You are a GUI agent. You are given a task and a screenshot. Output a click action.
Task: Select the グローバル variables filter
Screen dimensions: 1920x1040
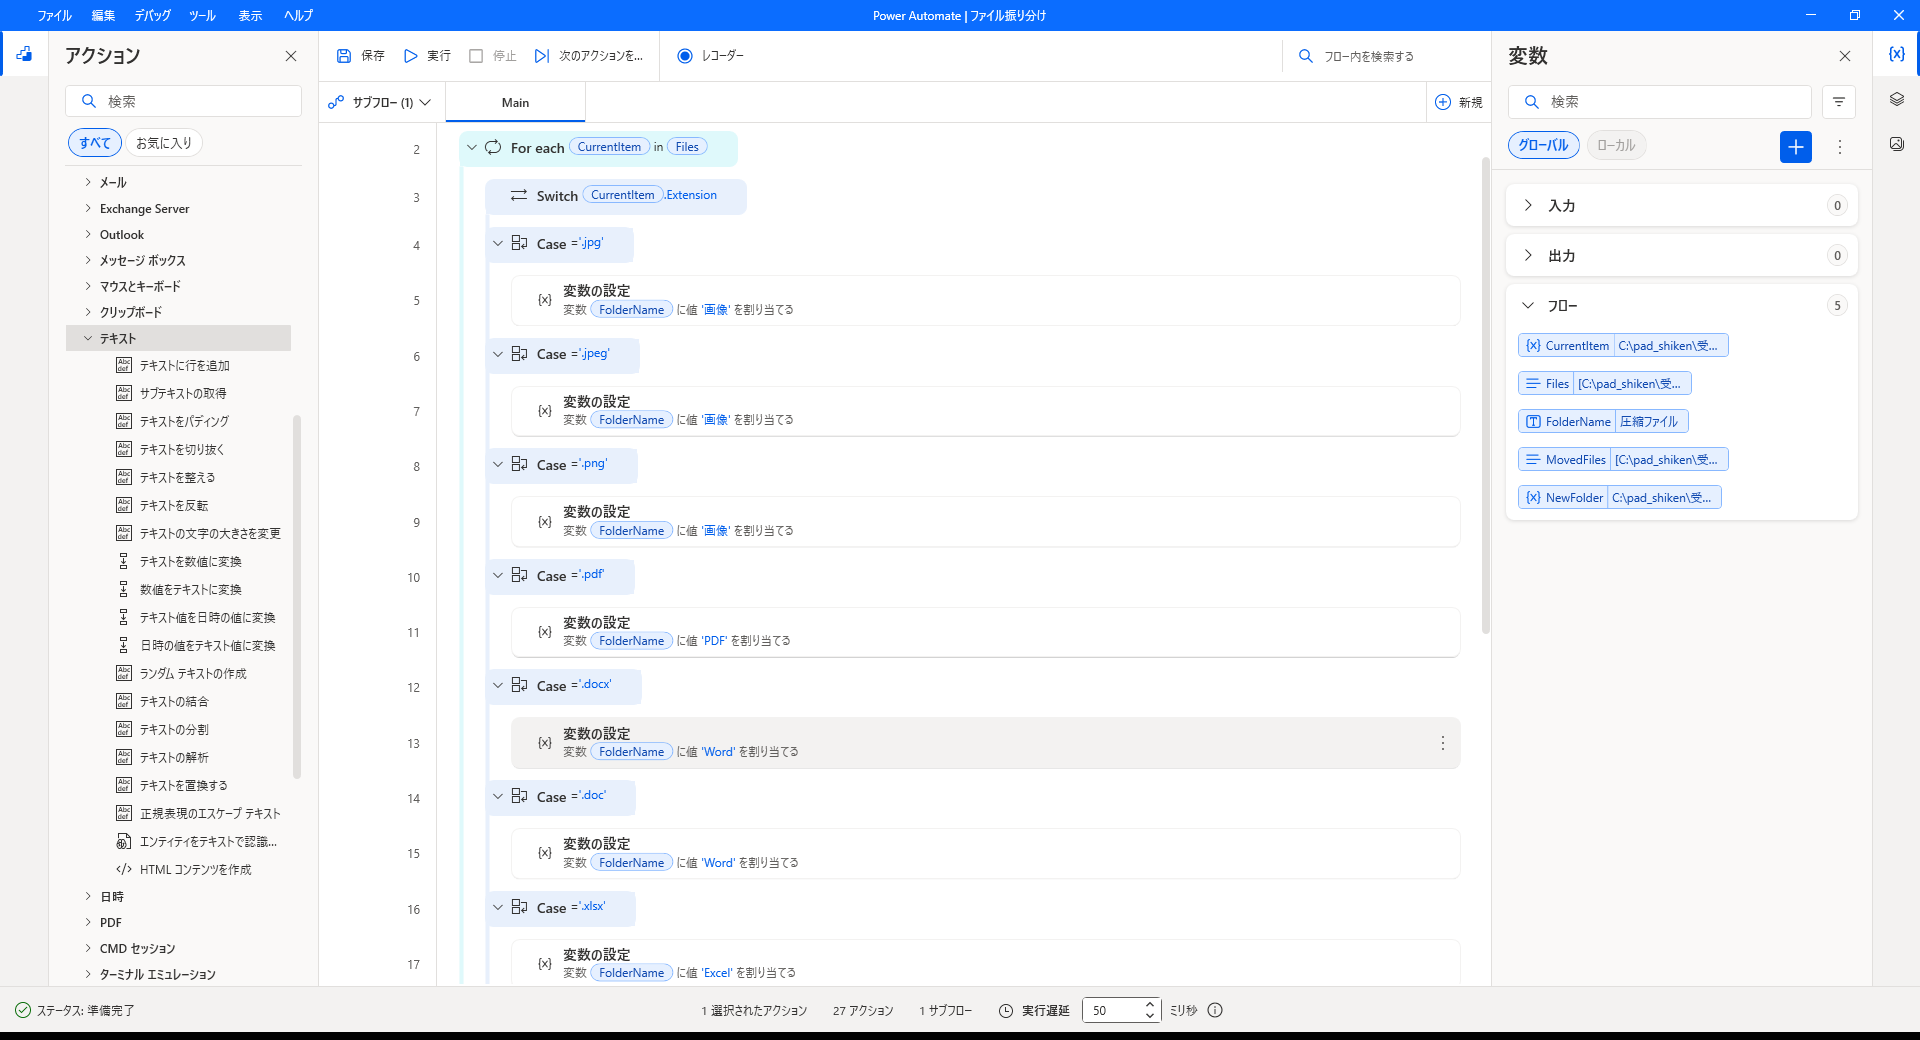1543,145
